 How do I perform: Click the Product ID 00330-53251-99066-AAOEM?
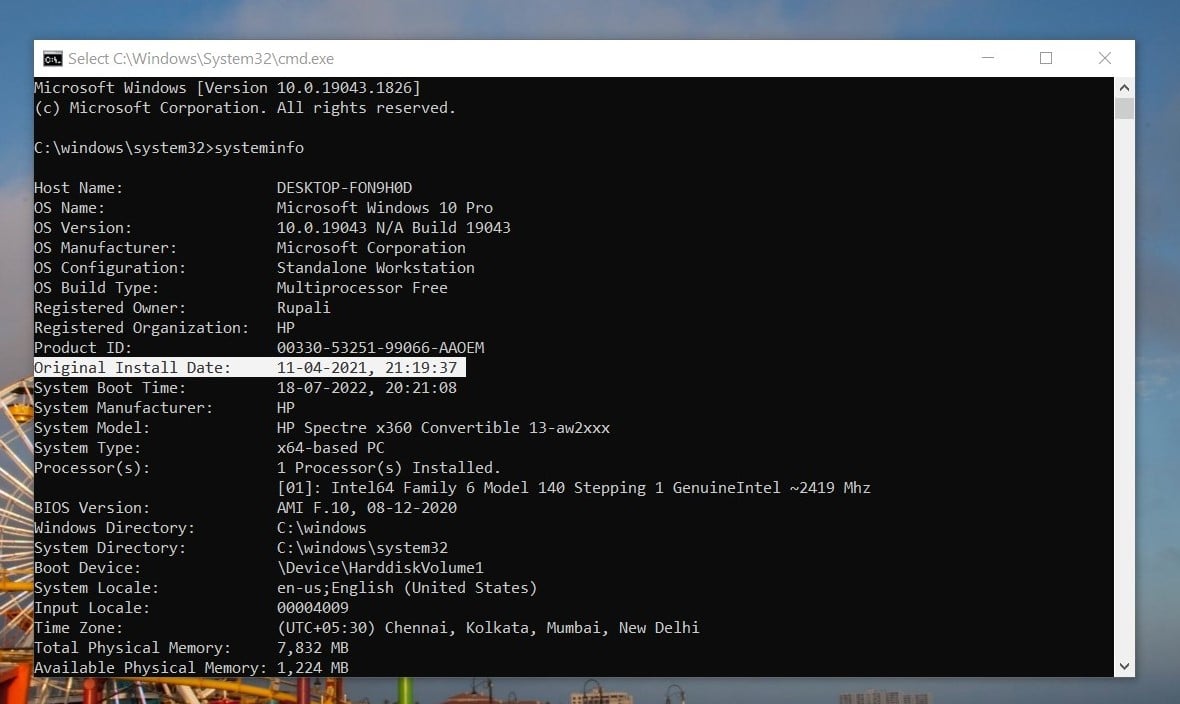(380, 348)
